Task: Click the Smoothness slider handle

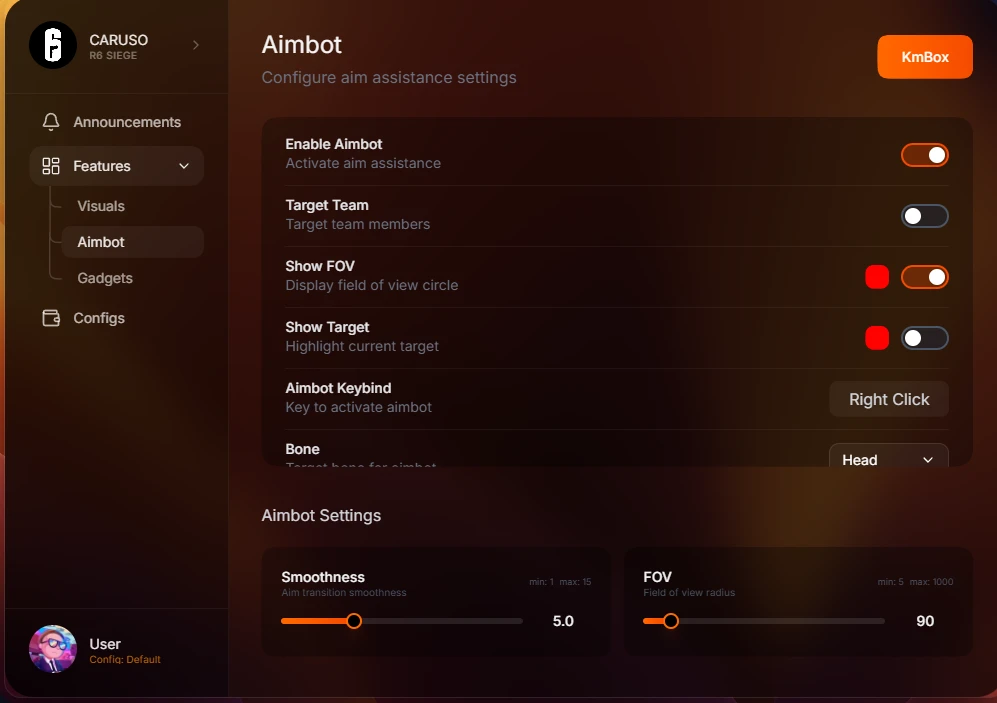Action: pyautogui.click(x=354, y=621)
